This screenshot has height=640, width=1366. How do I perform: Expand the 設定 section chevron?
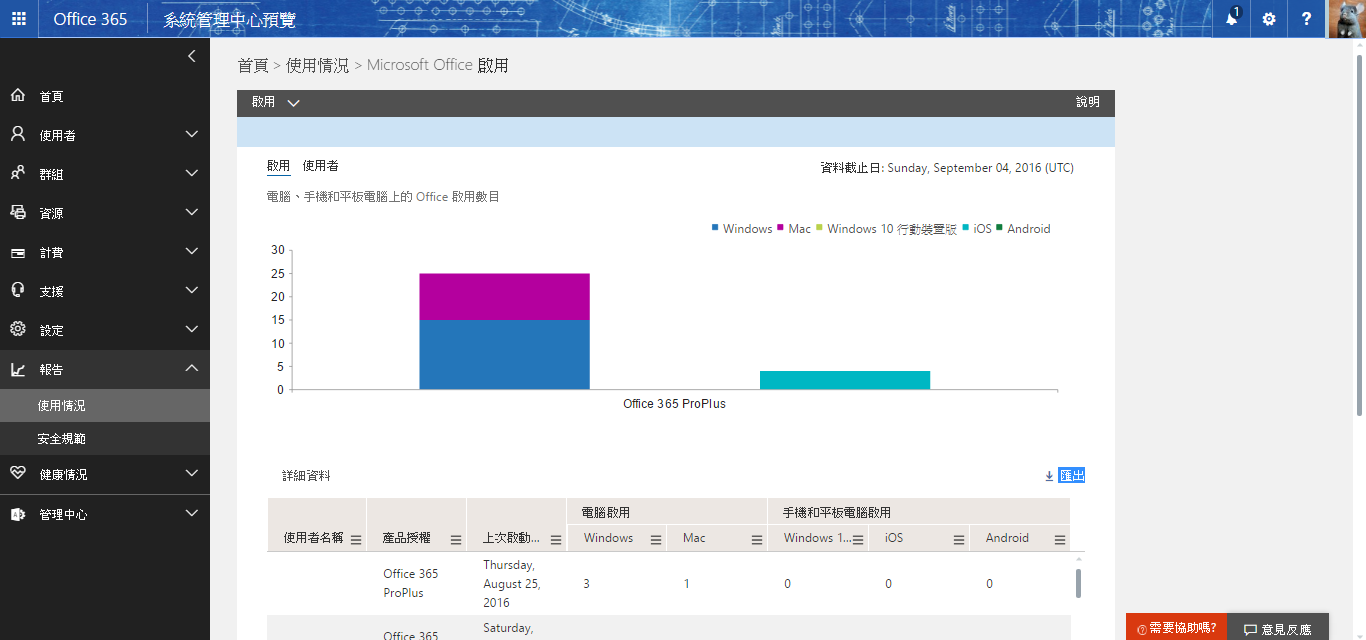[x=192, y=330]
